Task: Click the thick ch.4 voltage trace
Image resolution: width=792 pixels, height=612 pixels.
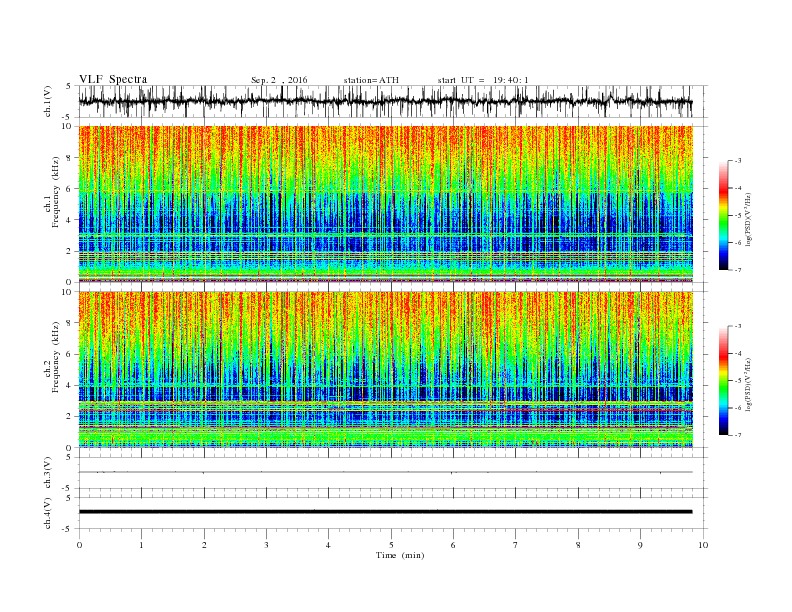Action: tap(386, 512)
